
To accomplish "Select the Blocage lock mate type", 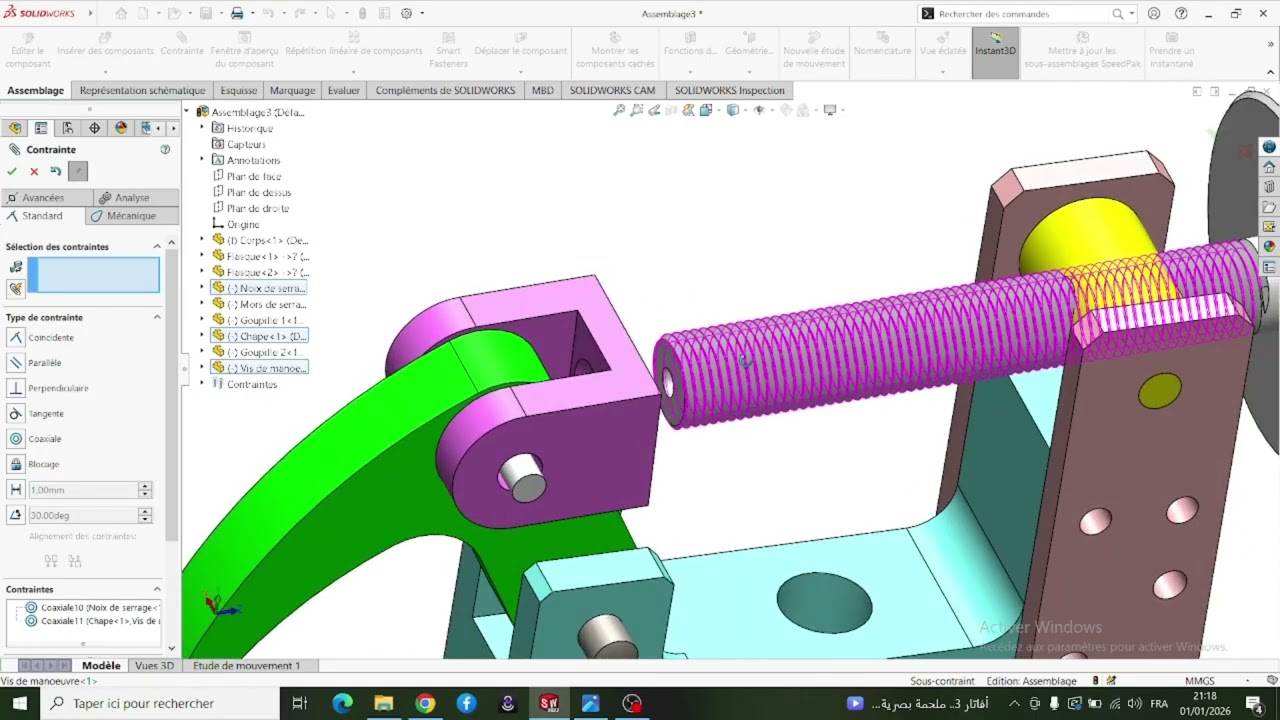I will click(x=16, y=464).
